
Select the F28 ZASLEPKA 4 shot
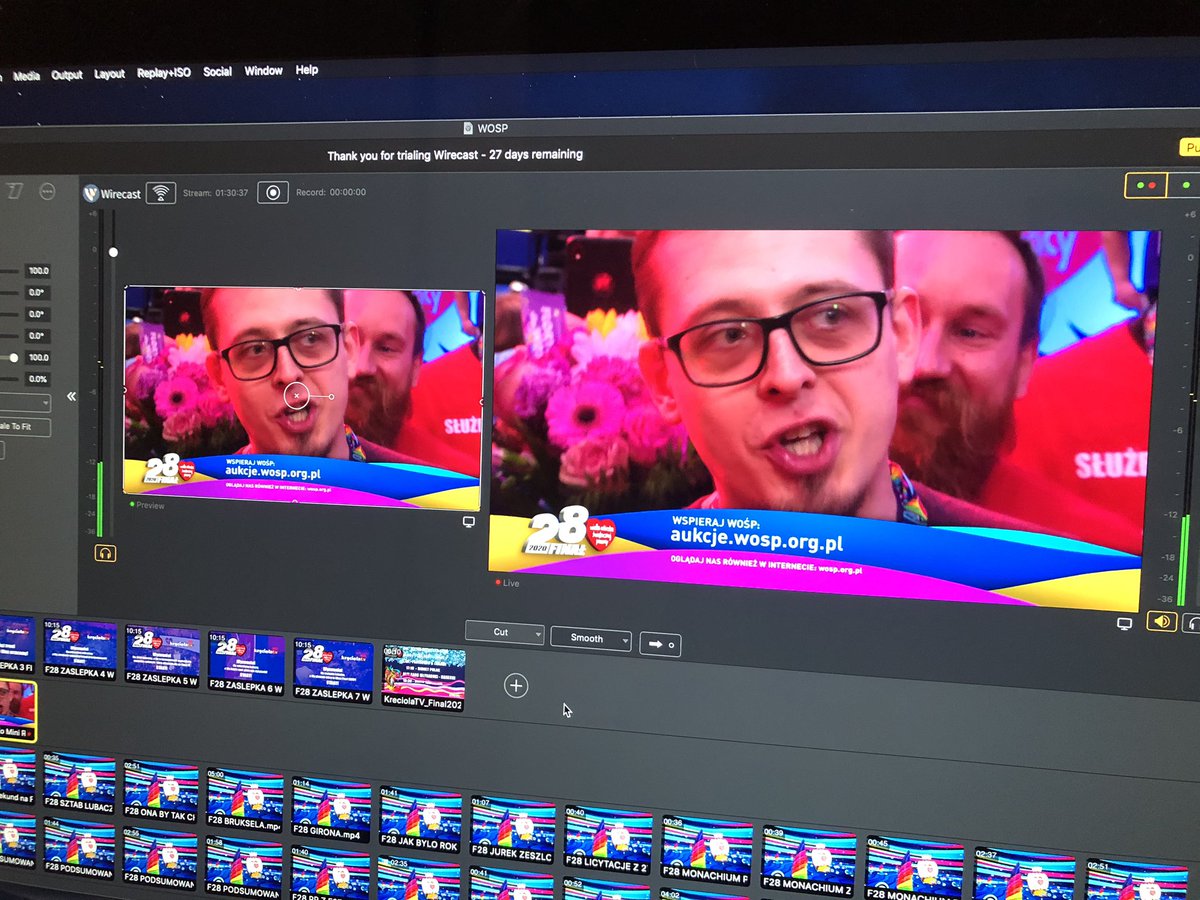pyautogui.click(x=79, y=650)
